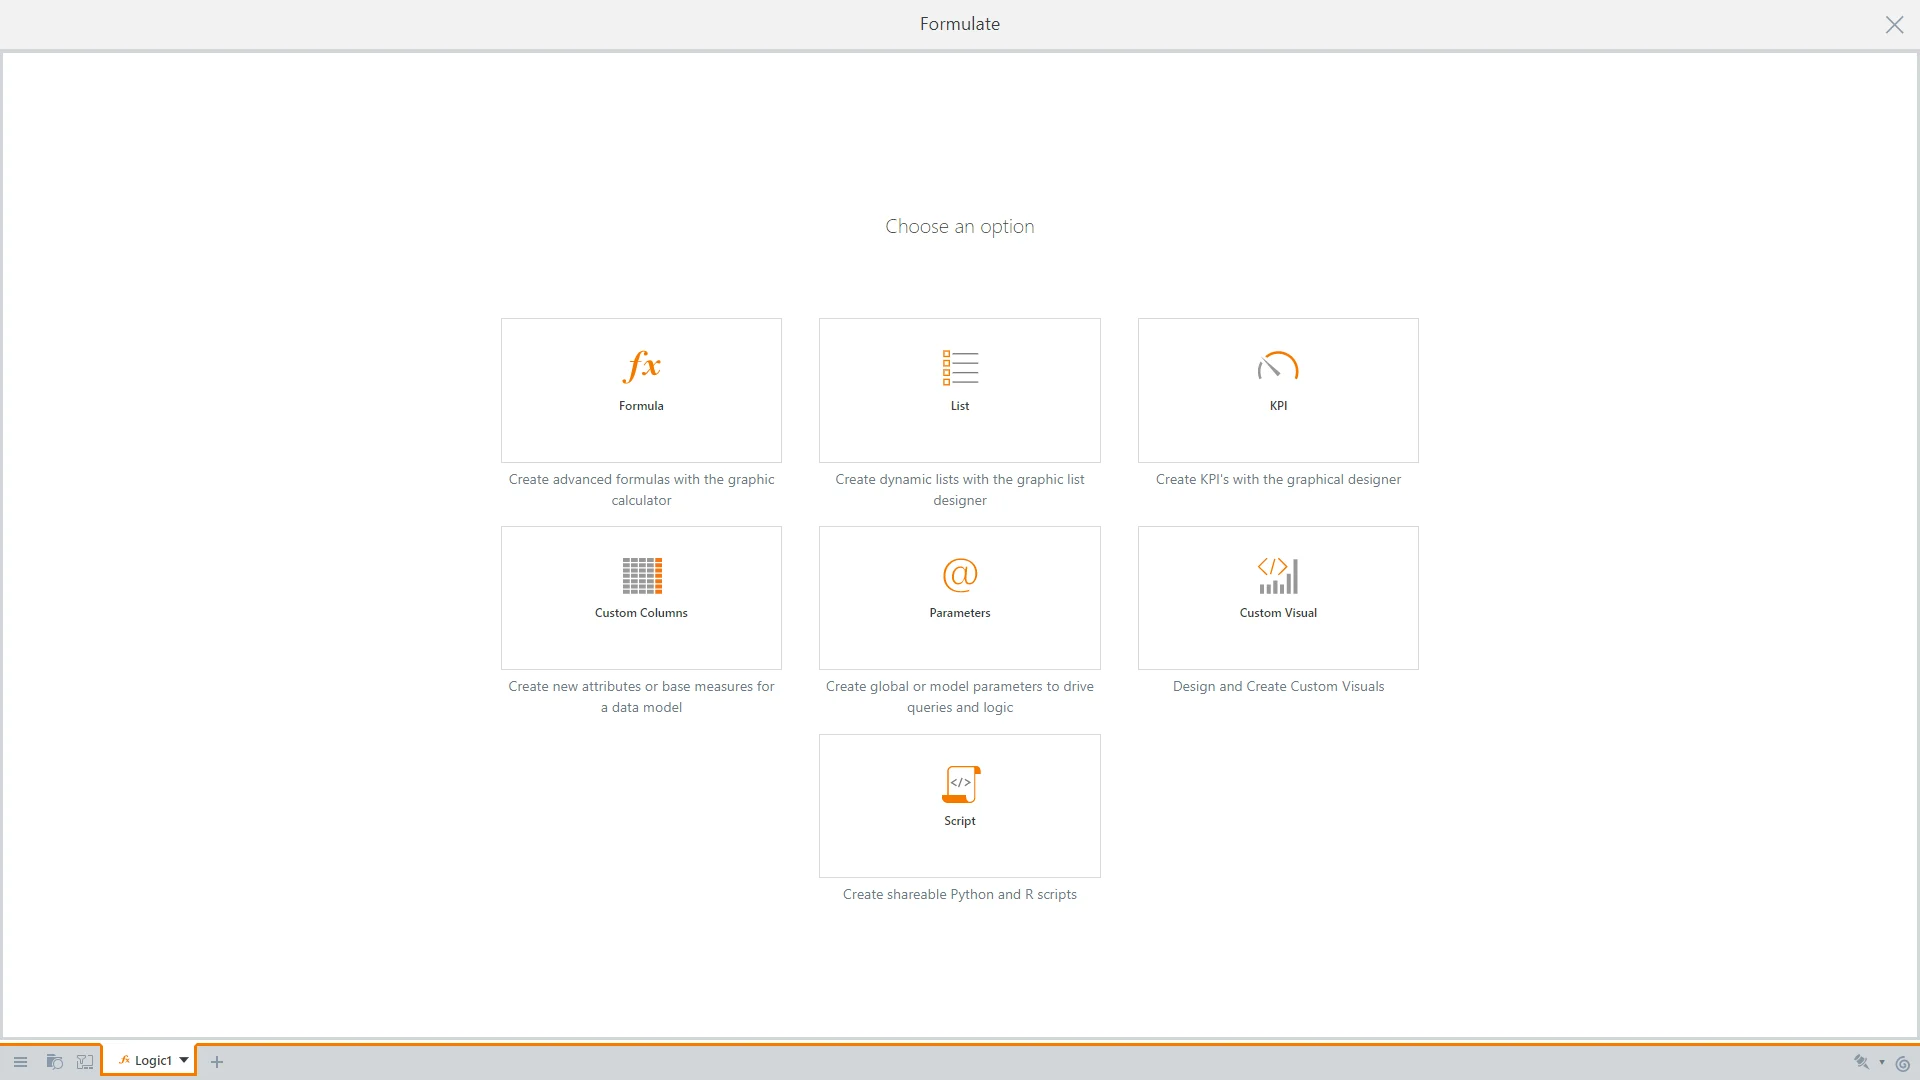Click the pushpin icon in bottom right
This screenshot has height=1080, width=1920.
[1861, 1062]
